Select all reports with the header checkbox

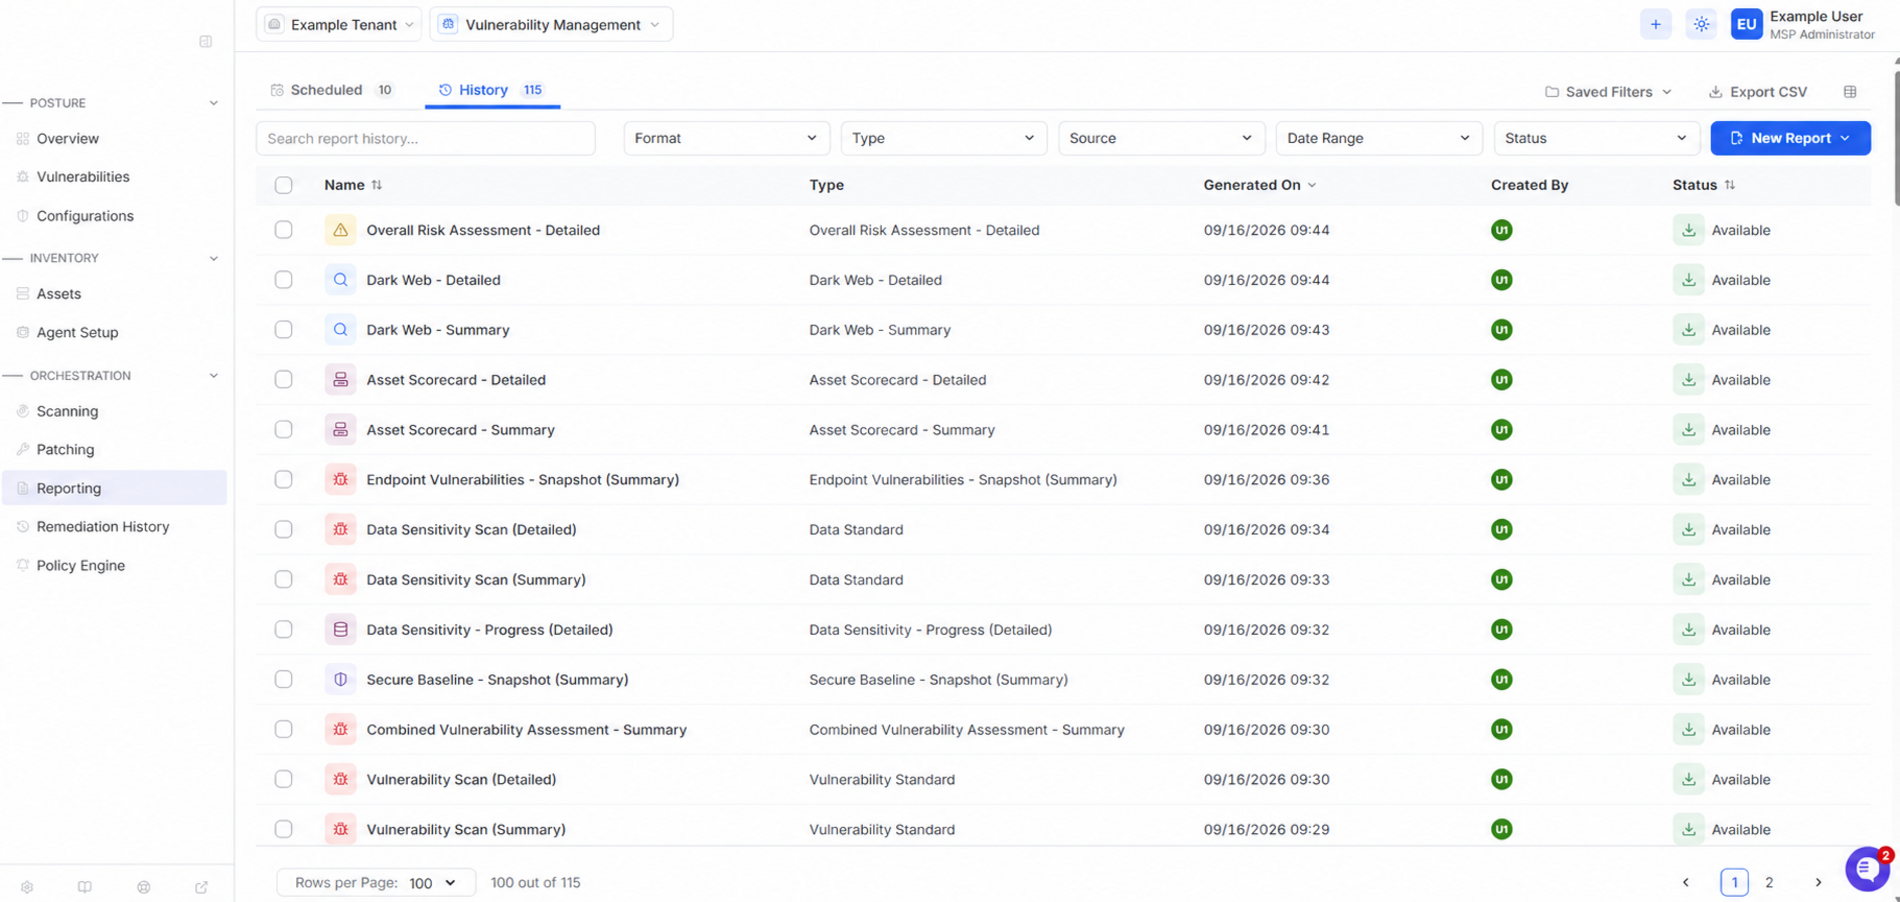pyautogui.click(x=284, y=185)
